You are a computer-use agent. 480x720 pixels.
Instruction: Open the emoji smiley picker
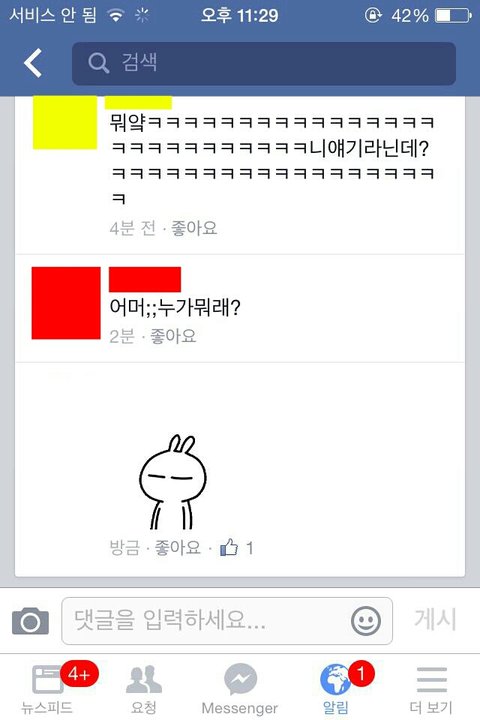click(366, 621)
